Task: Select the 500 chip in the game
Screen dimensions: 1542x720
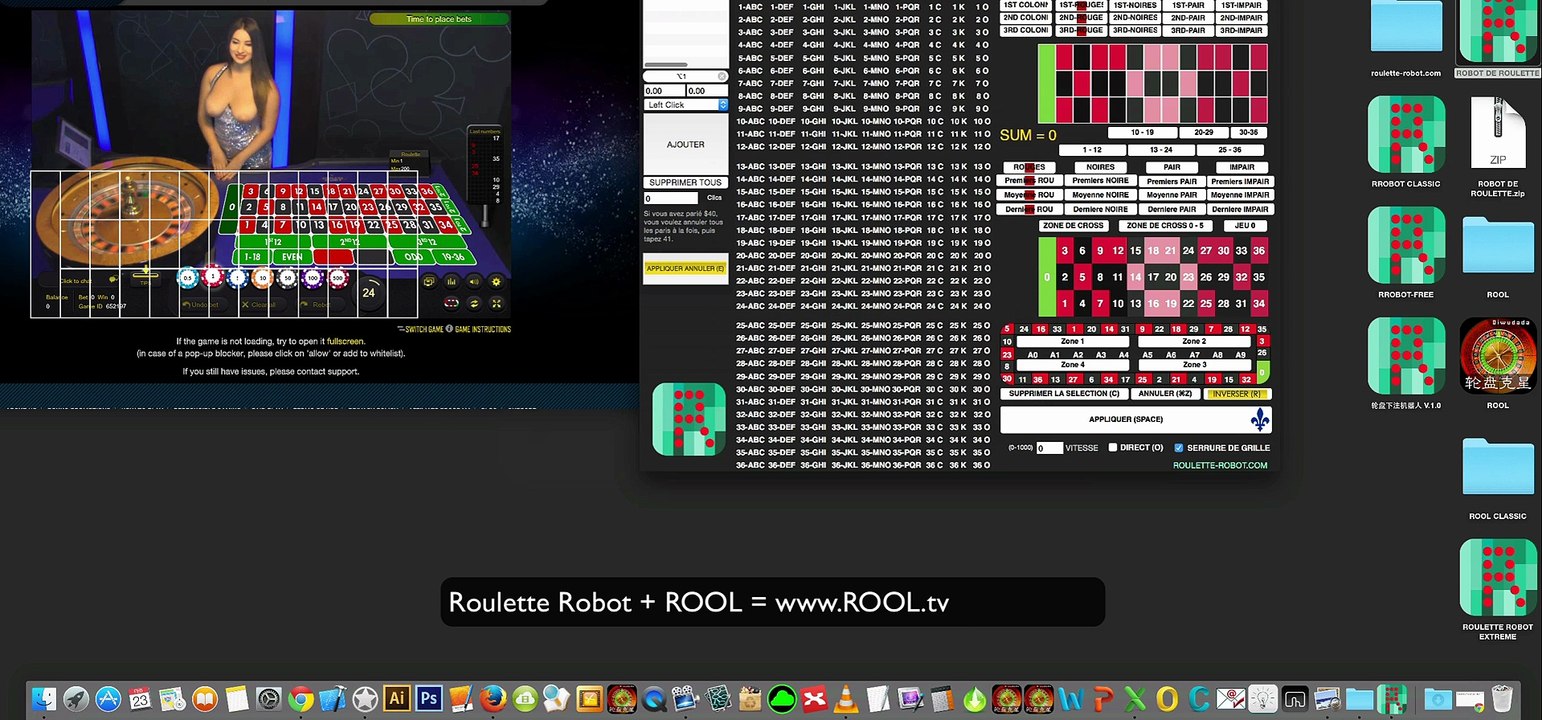Action: [338, 278]
